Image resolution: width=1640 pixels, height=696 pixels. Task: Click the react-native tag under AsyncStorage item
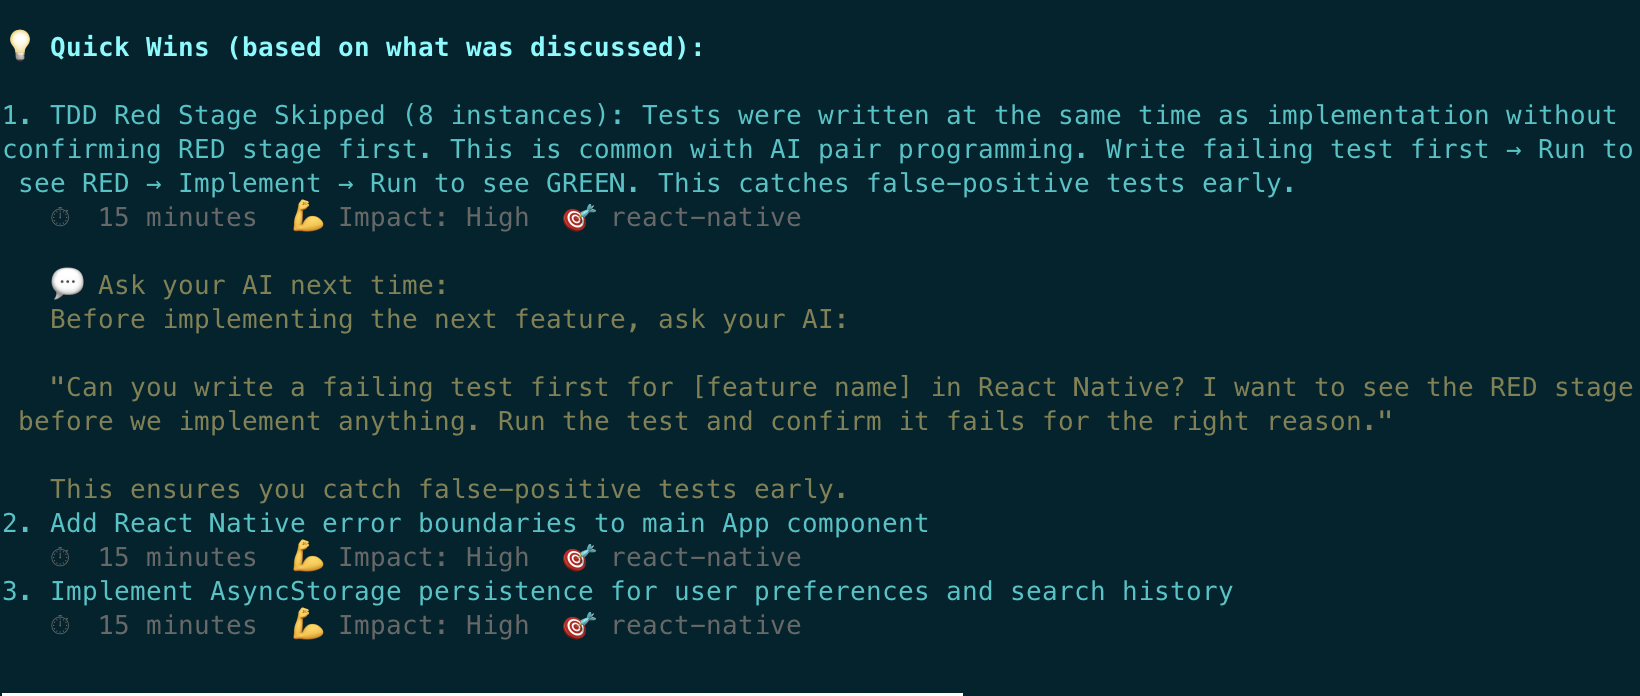[706, 625]
